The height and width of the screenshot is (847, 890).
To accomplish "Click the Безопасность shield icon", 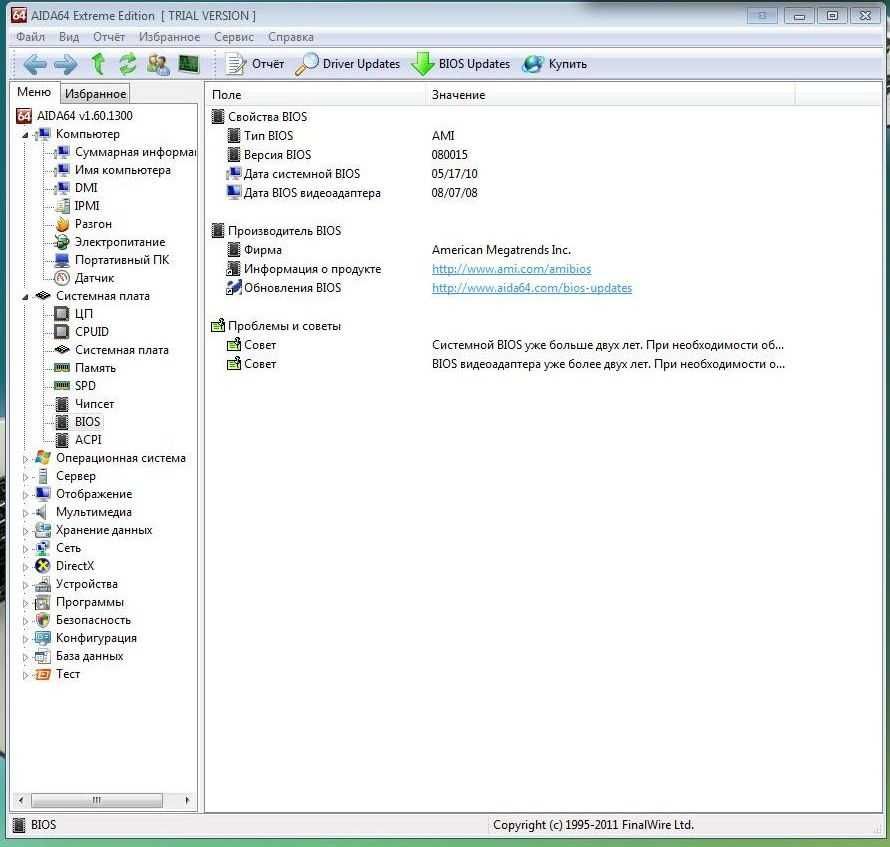I will [43, 620].
